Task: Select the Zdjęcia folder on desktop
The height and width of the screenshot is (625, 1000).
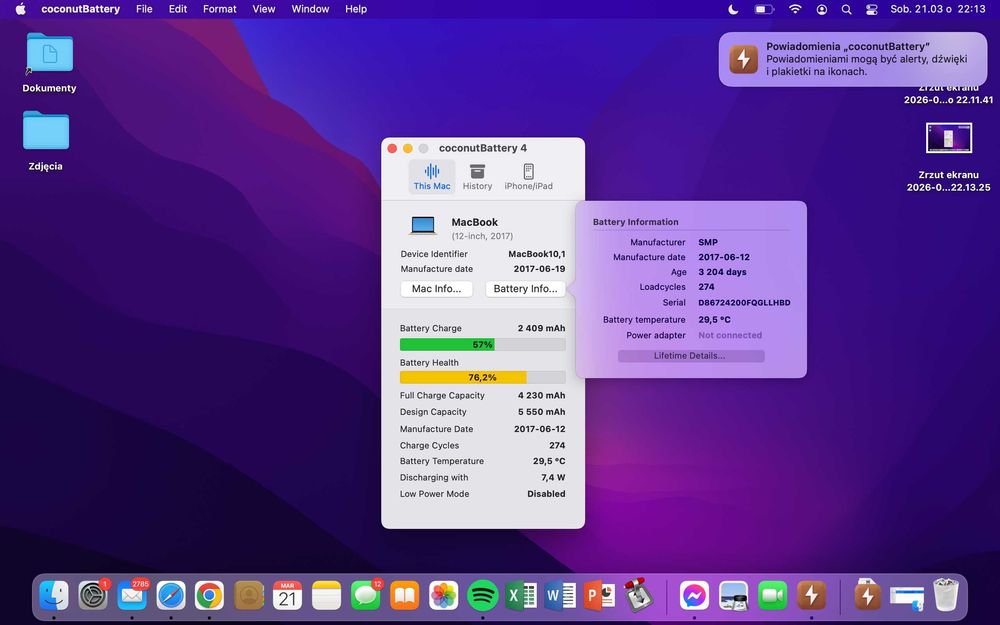Action: [x=46, y=140]
